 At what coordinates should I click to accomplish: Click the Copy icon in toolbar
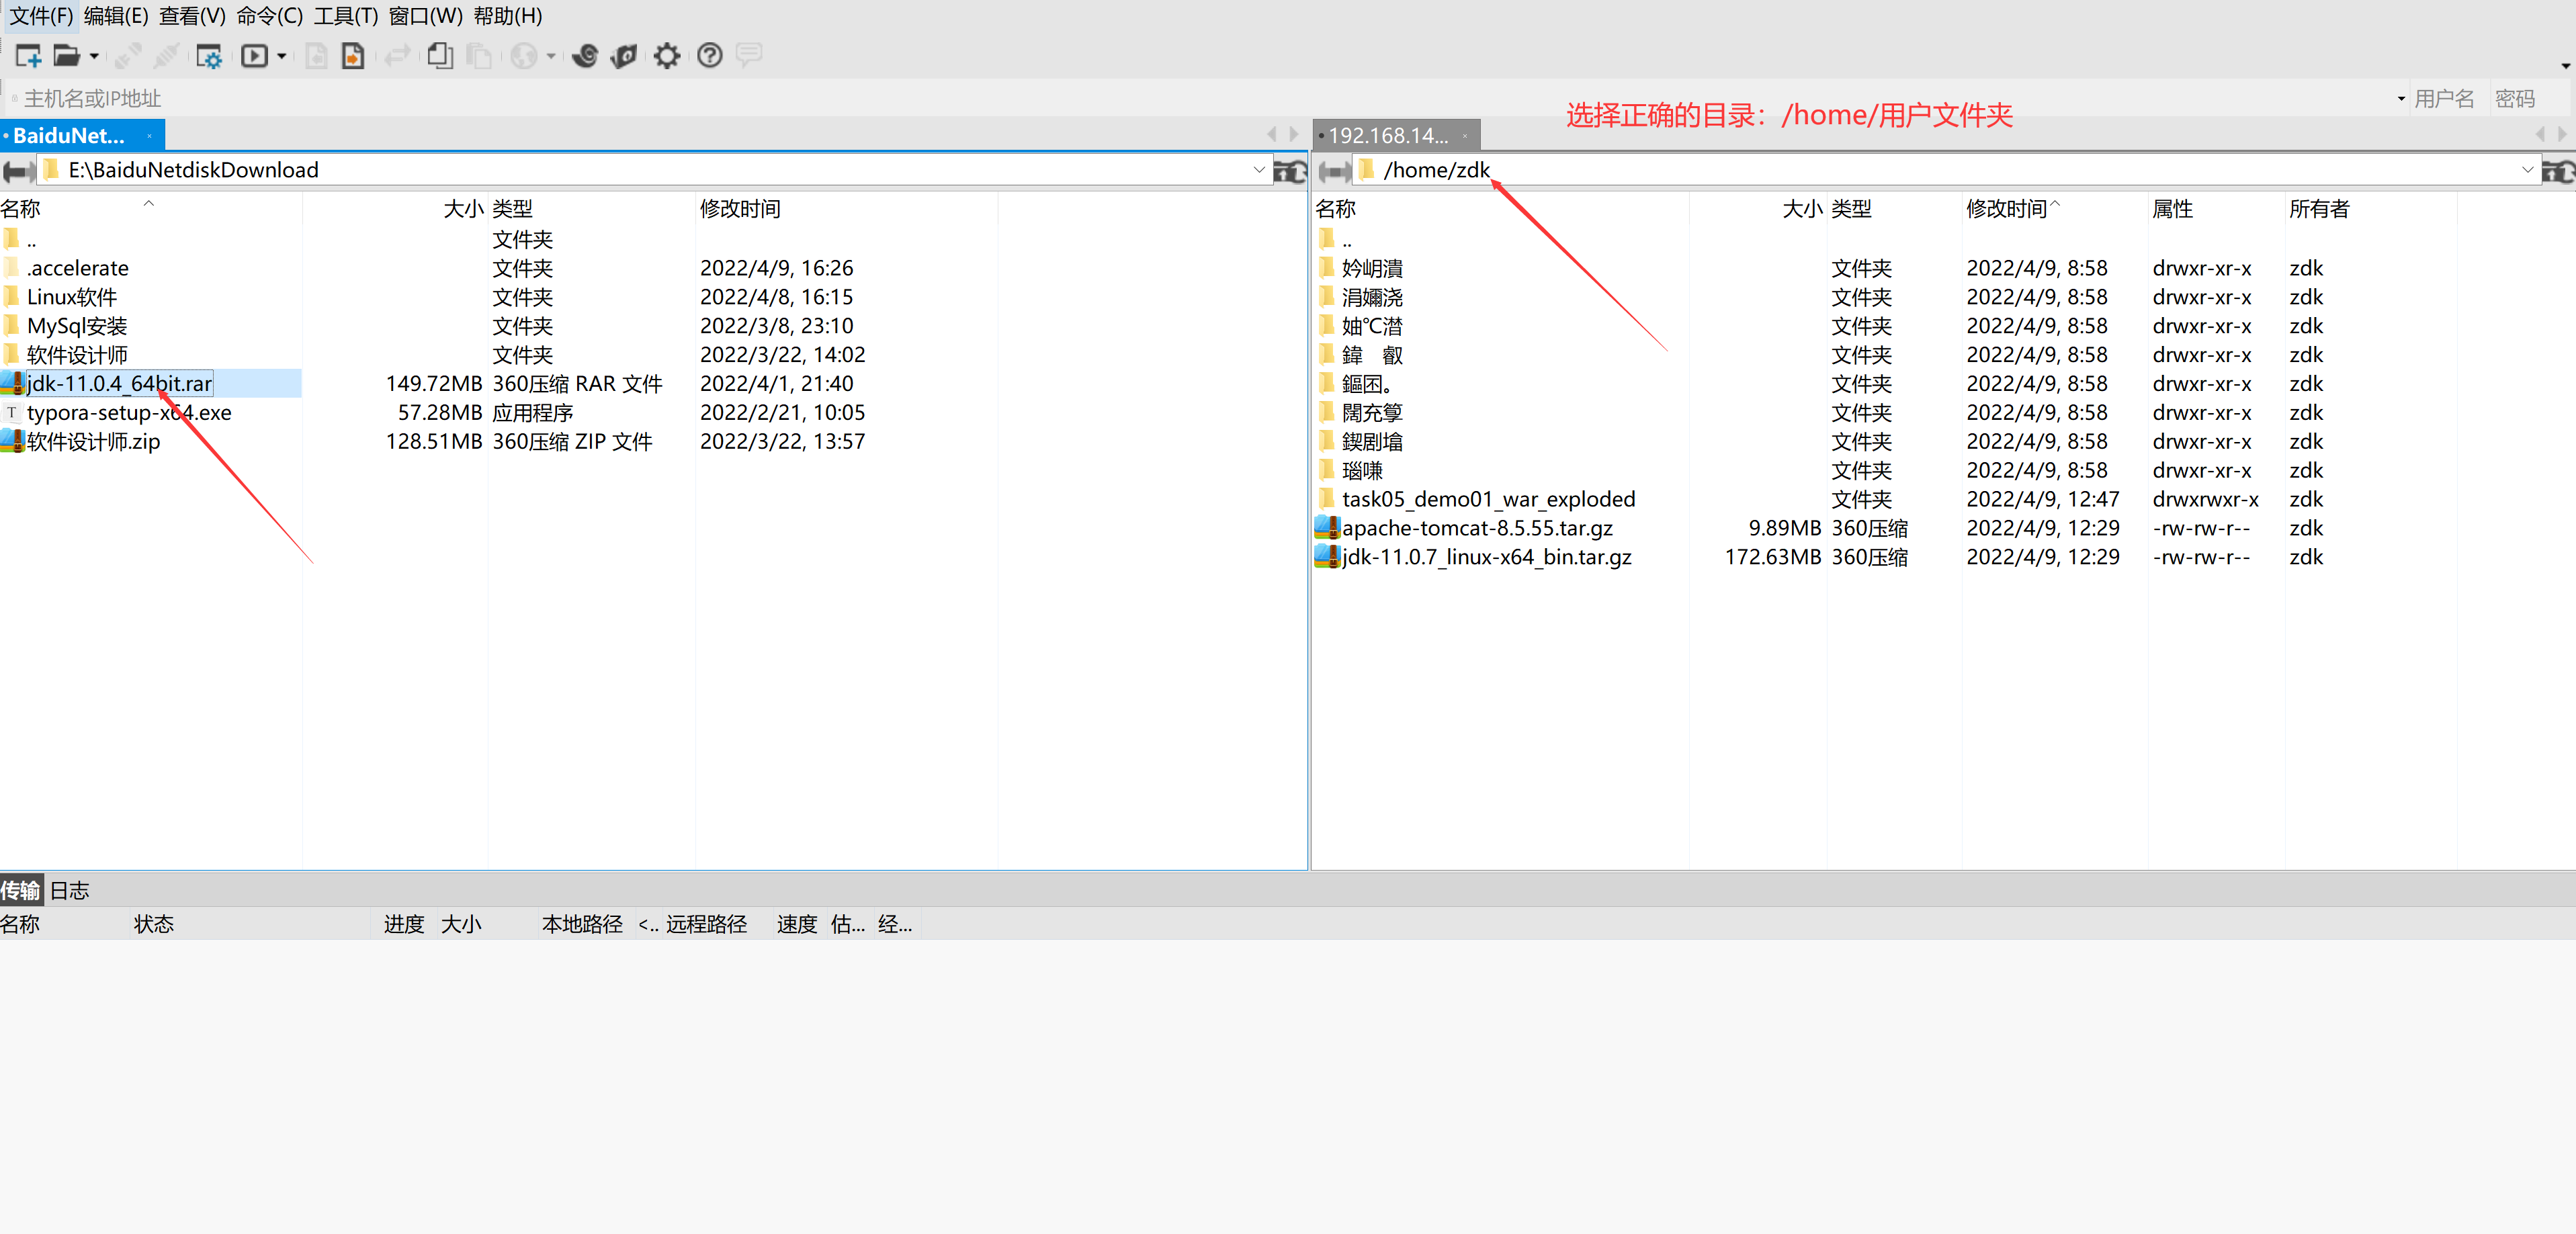(x=439, y=56)
